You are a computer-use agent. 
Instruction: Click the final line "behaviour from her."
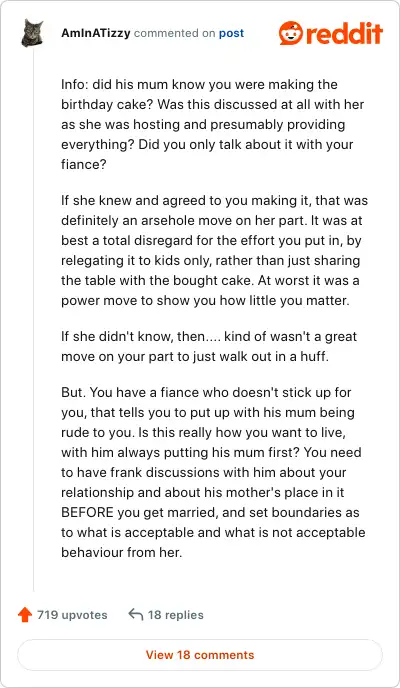point(121,552)
